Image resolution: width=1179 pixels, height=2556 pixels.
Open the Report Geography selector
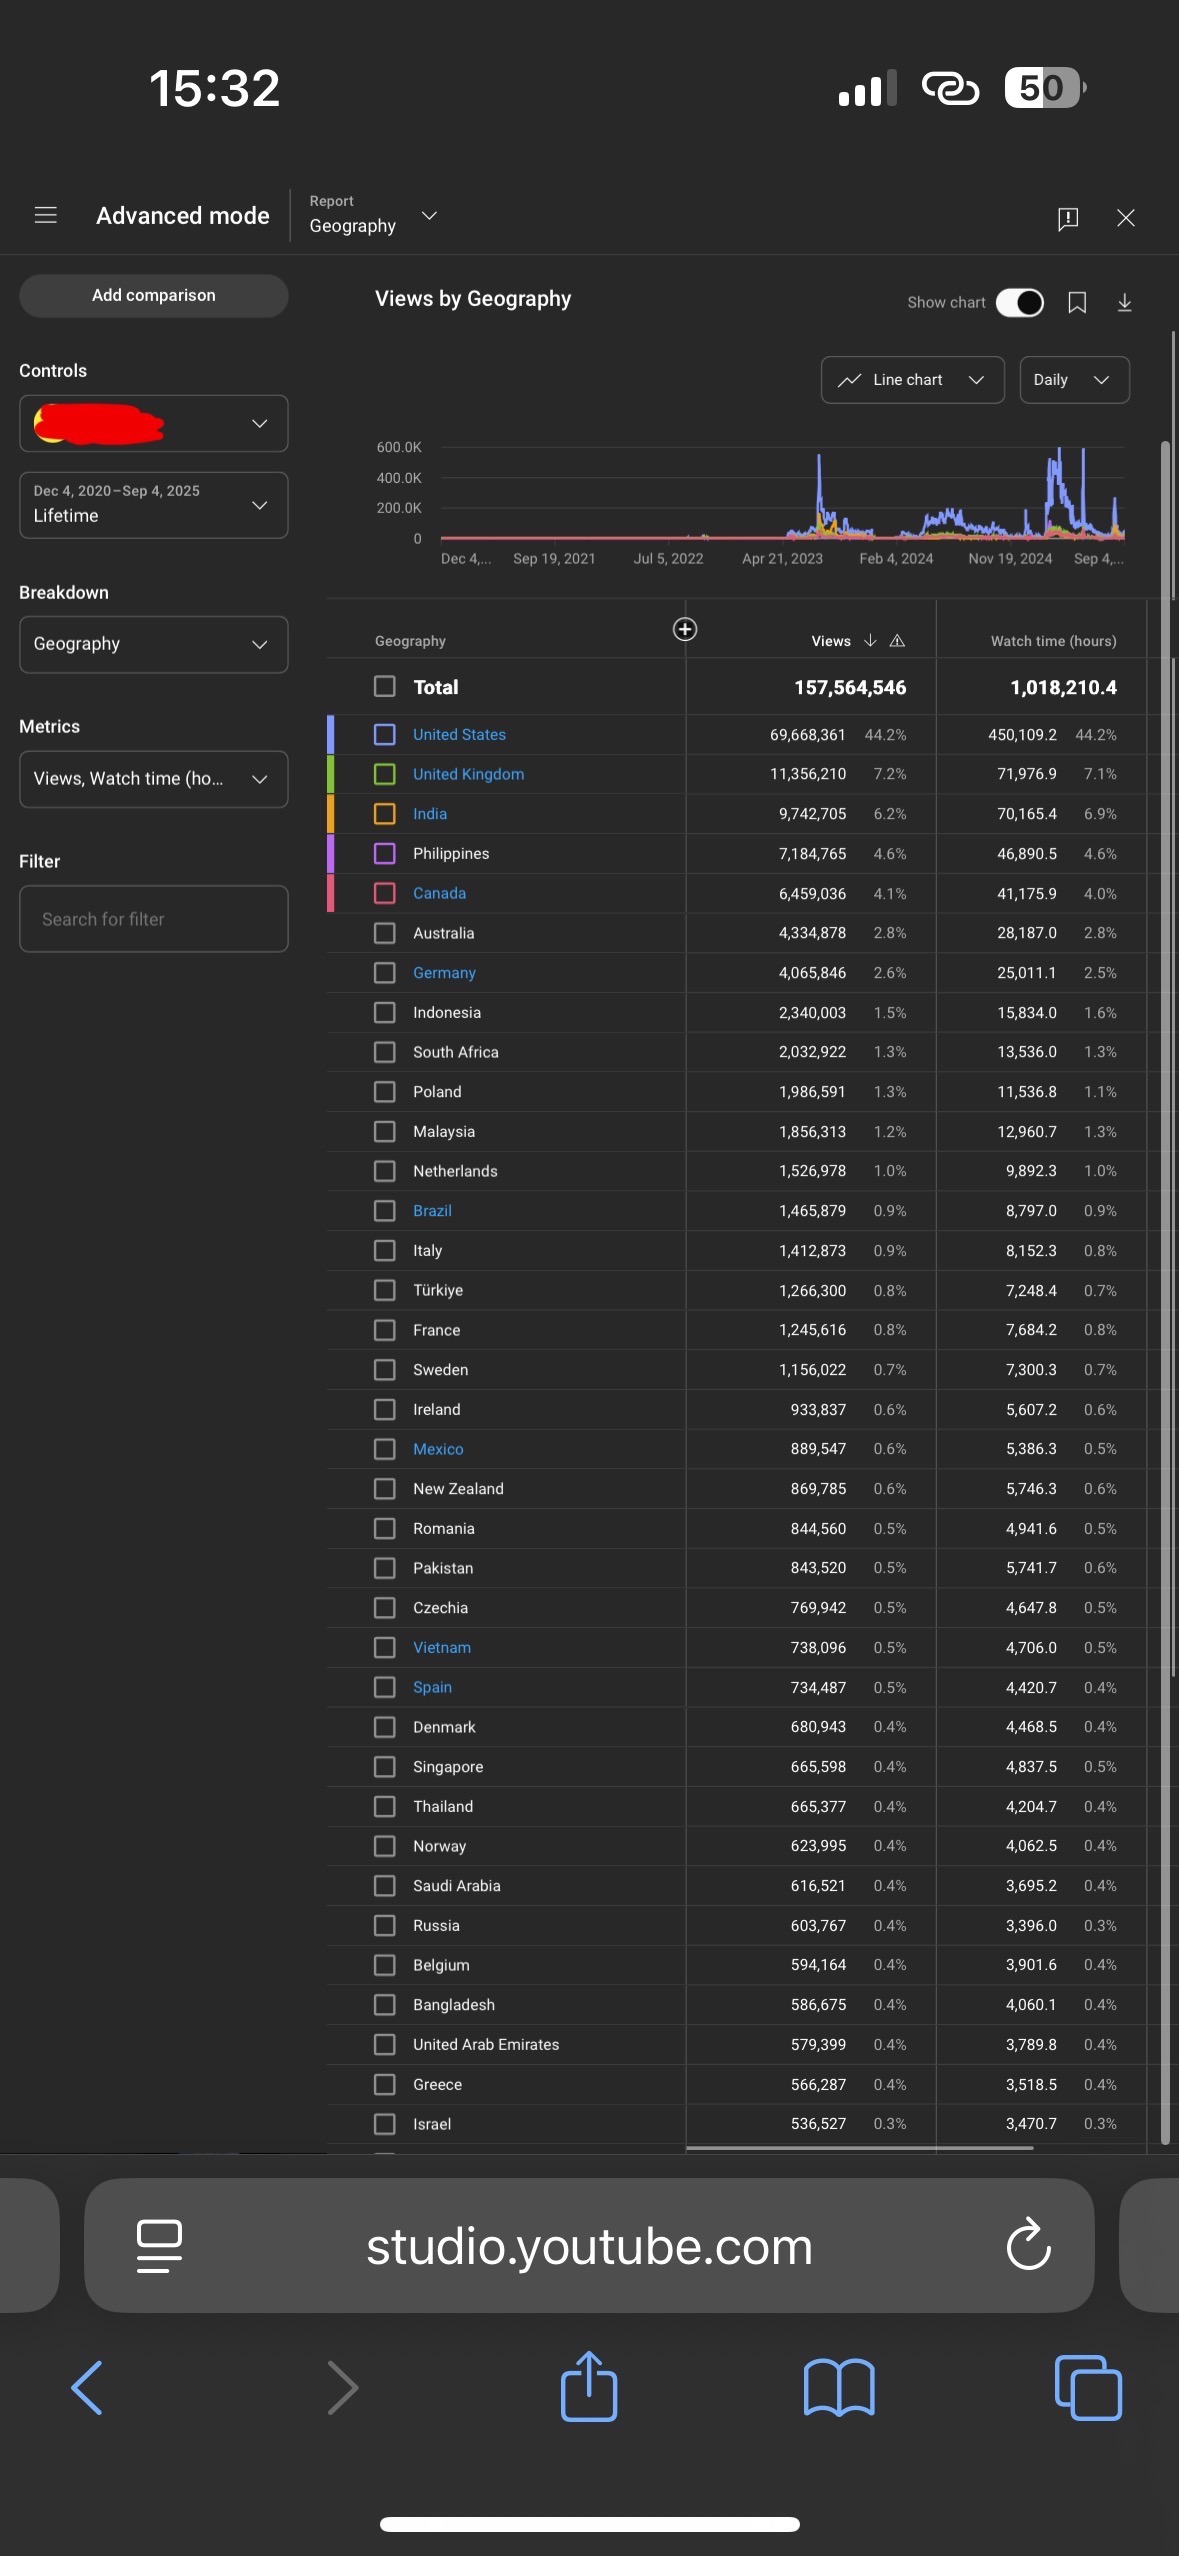tap(372, 216)
